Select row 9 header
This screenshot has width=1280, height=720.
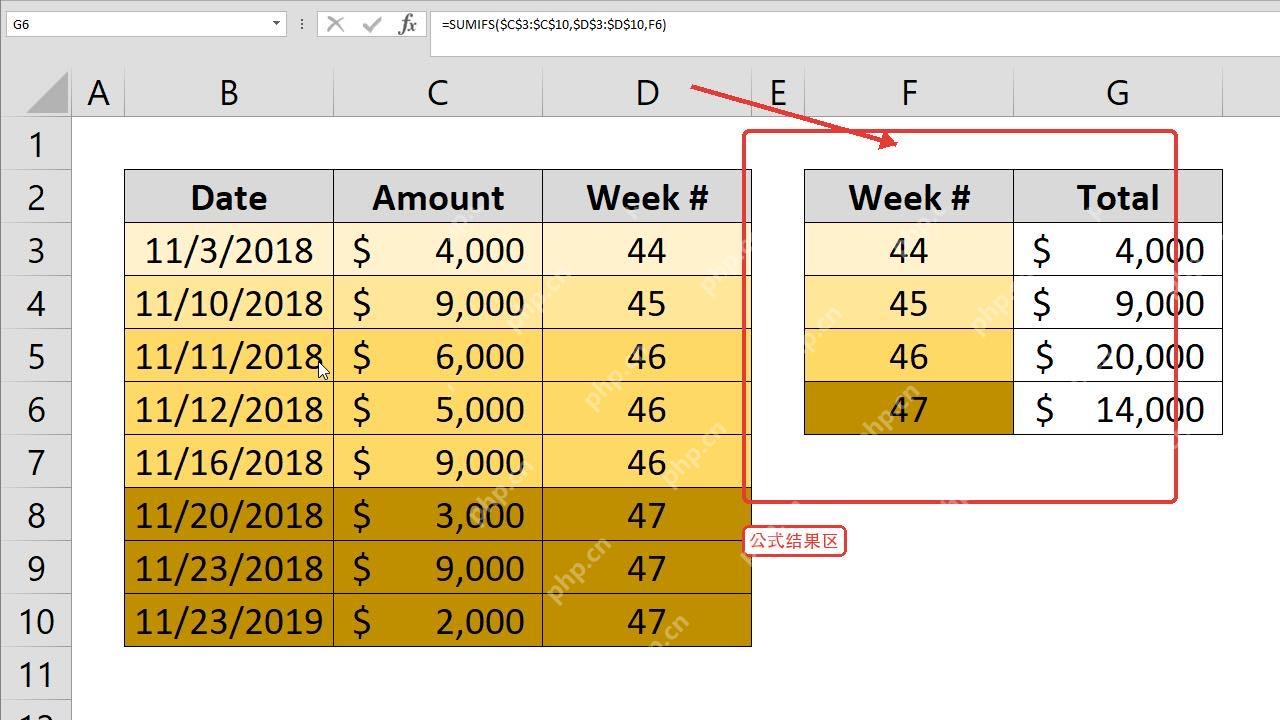coord(36,568)
